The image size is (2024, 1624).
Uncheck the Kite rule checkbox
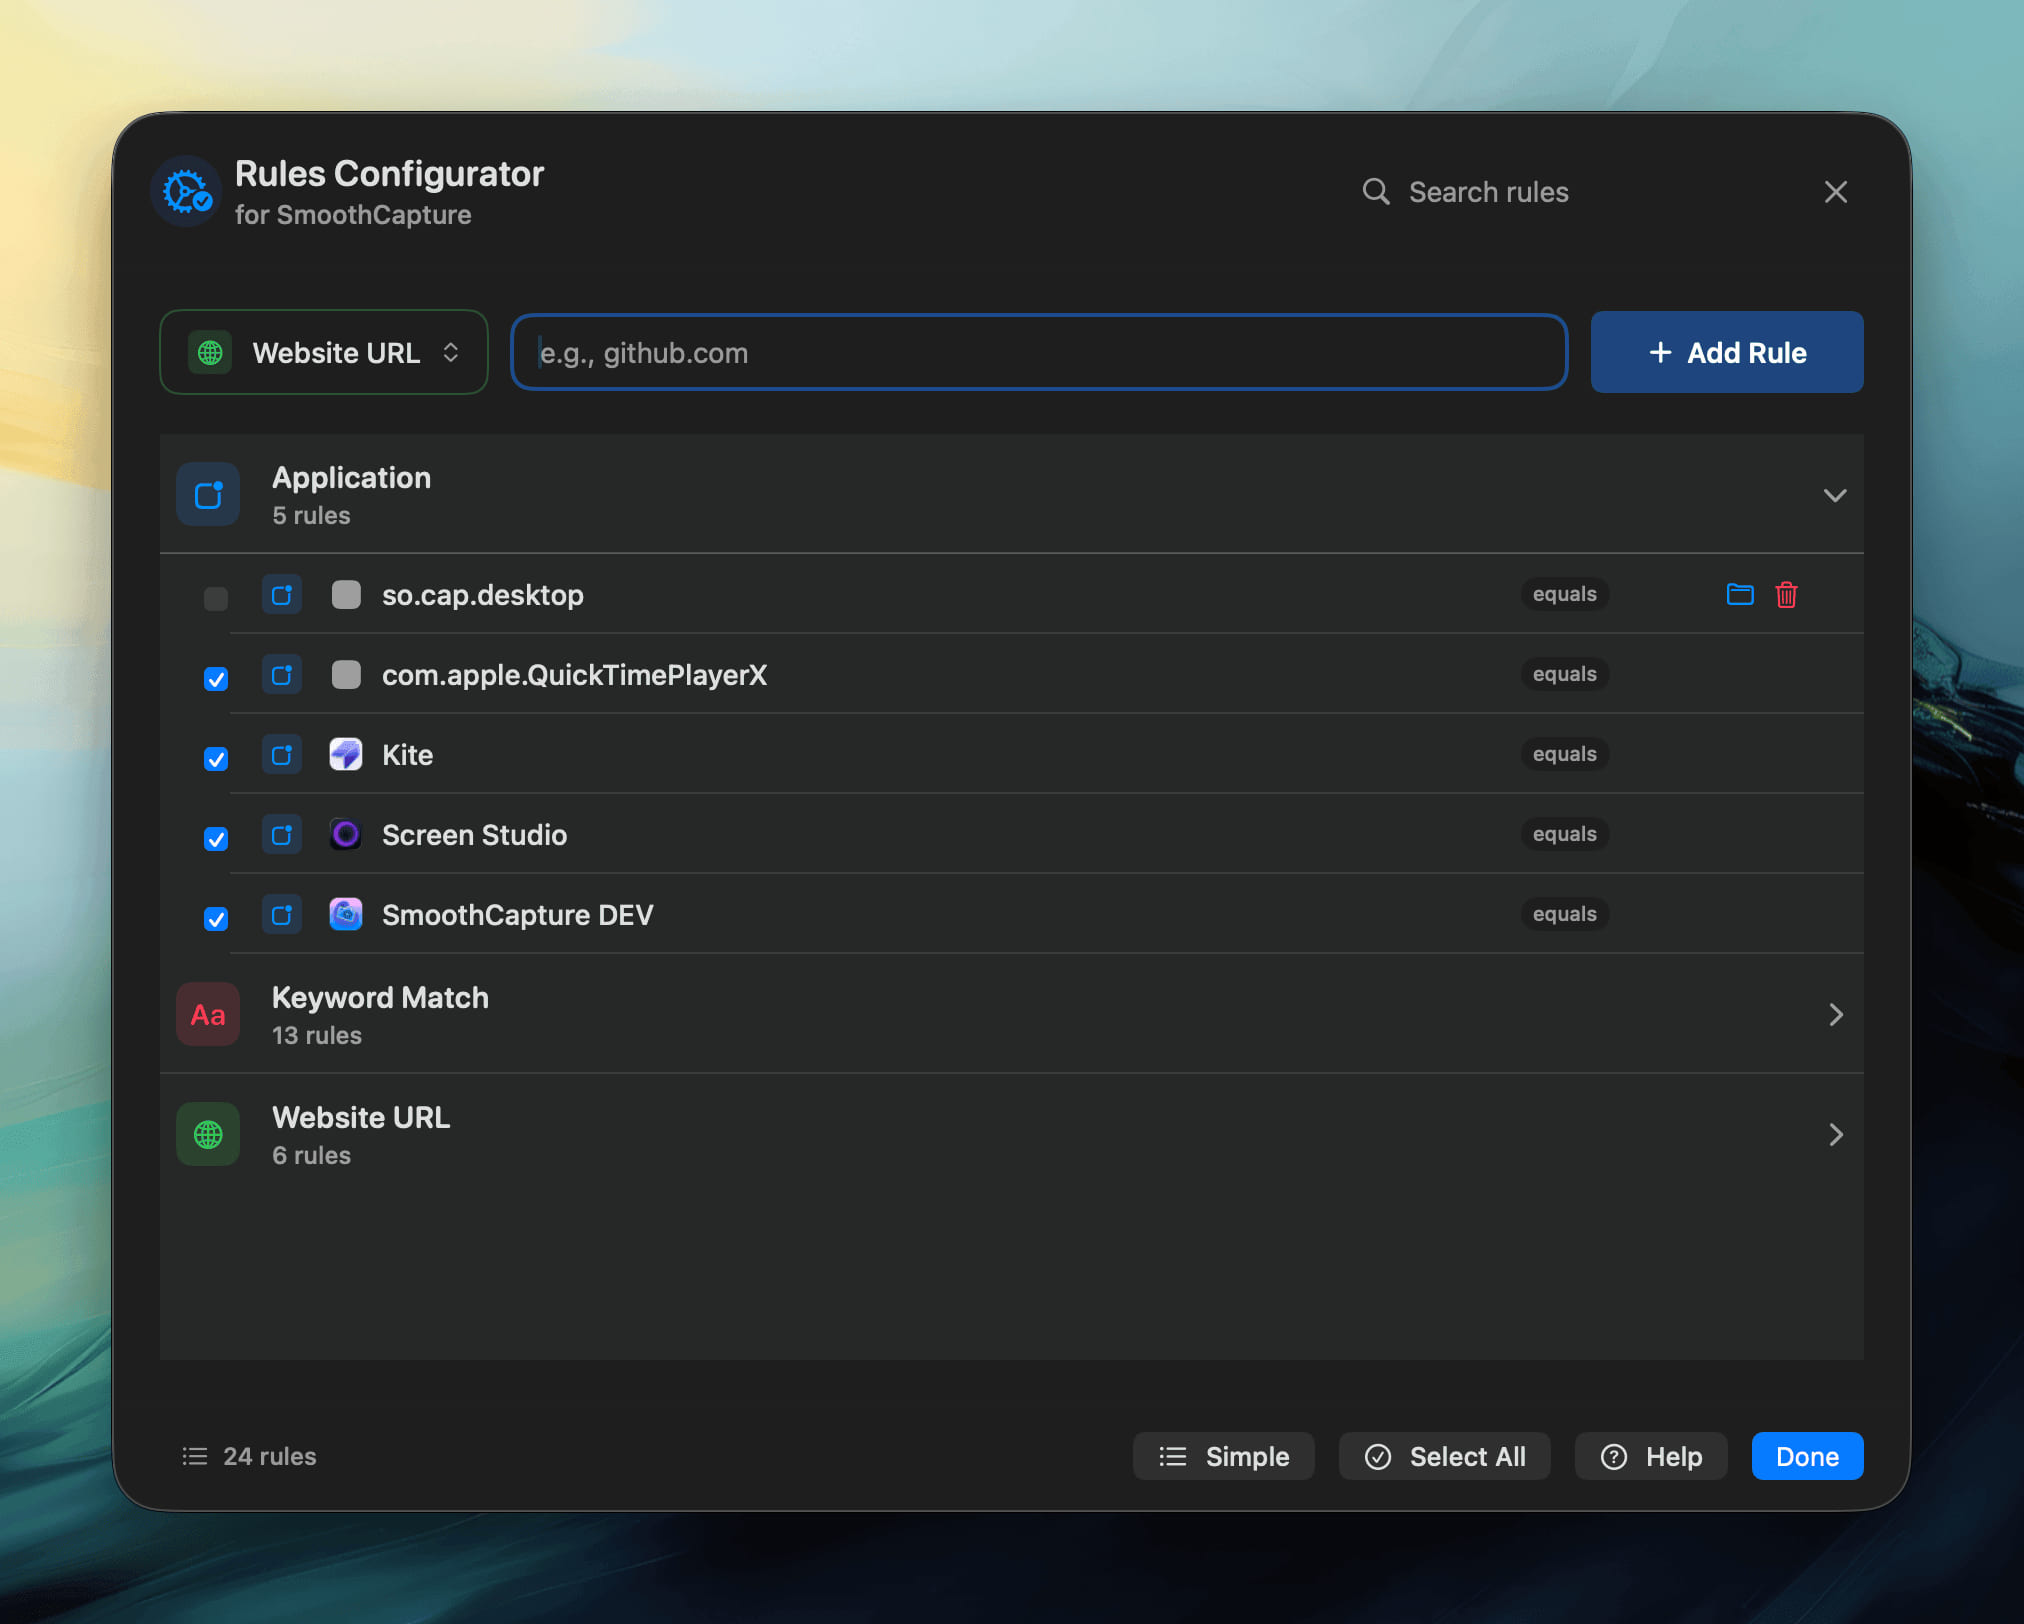pos(215,759)
